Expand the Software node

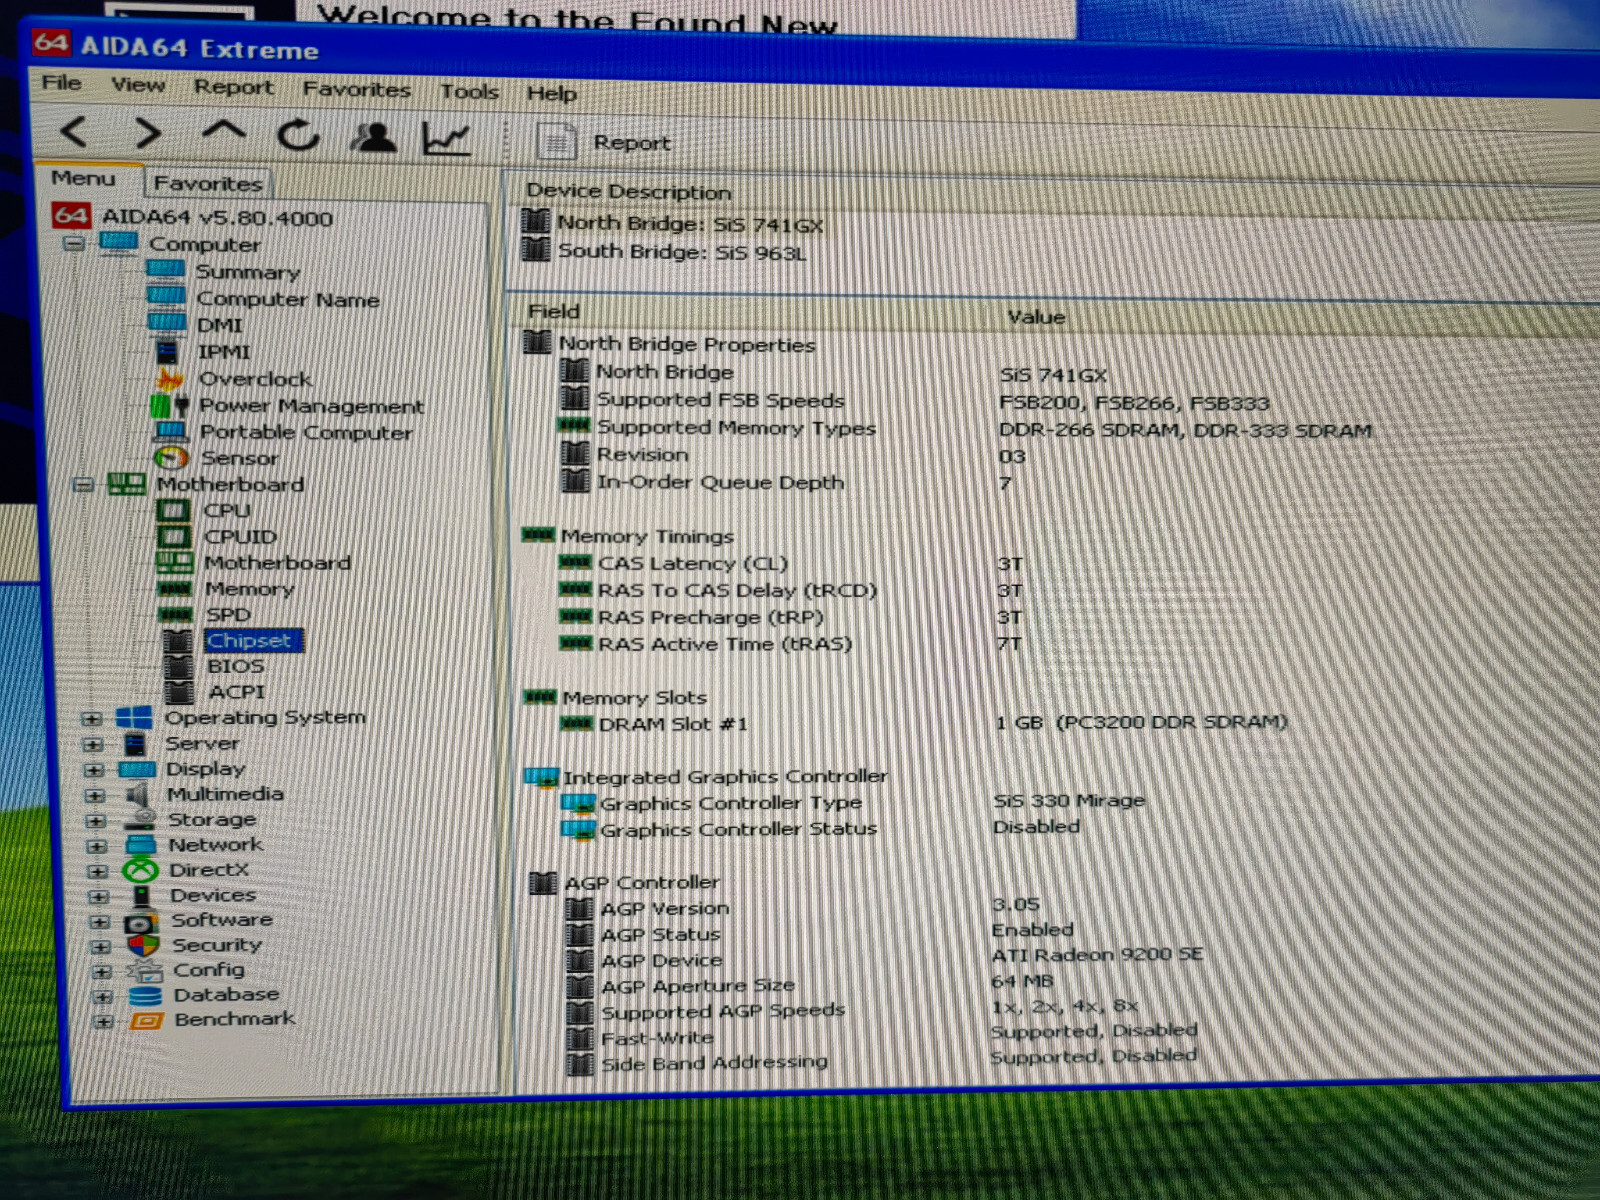tap(100, 922)
